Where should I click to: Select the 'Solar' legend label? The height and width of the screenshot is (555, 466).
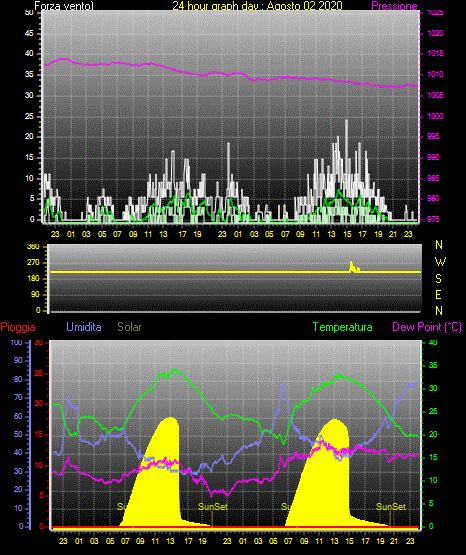point(130,327)
